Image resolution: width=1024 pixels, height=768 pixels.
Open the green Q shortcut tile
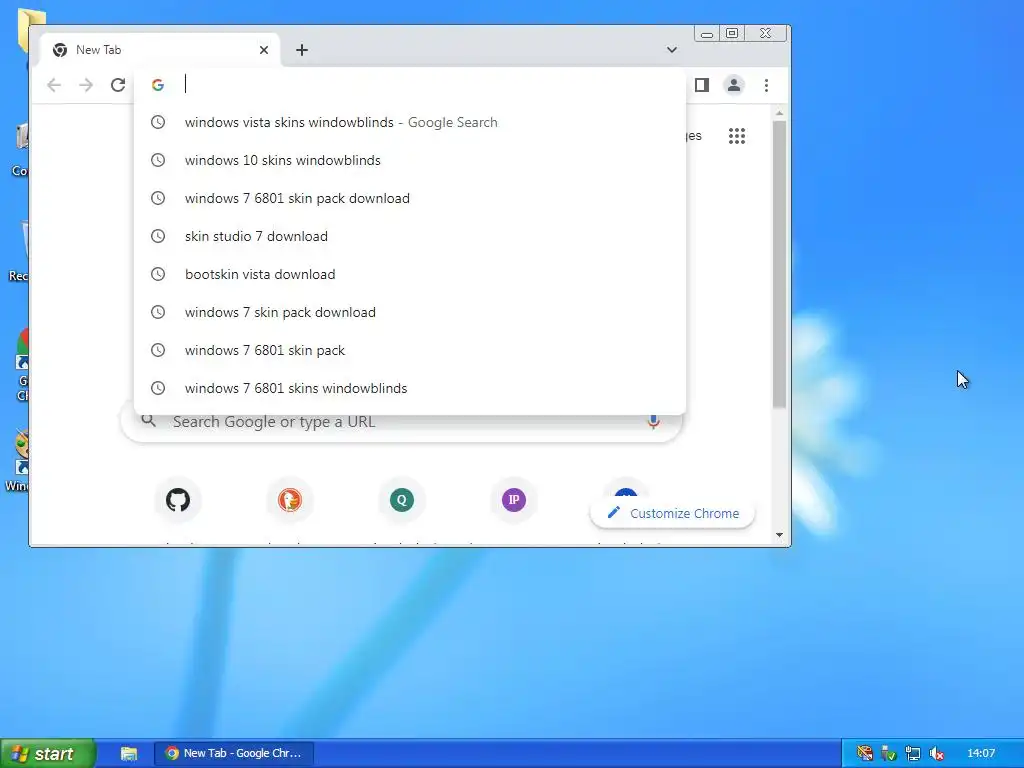(402, 500)
